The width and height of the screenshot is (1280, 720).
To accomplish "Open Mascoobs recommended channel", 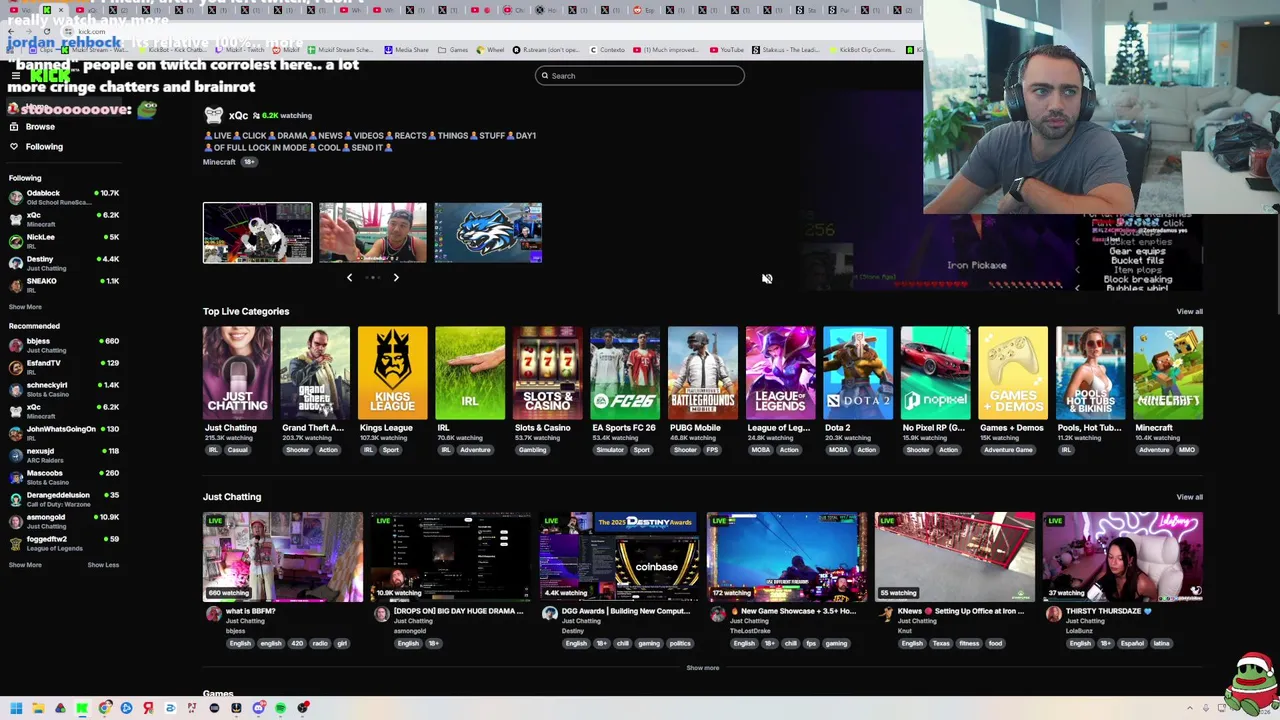I will pos(63,477).
